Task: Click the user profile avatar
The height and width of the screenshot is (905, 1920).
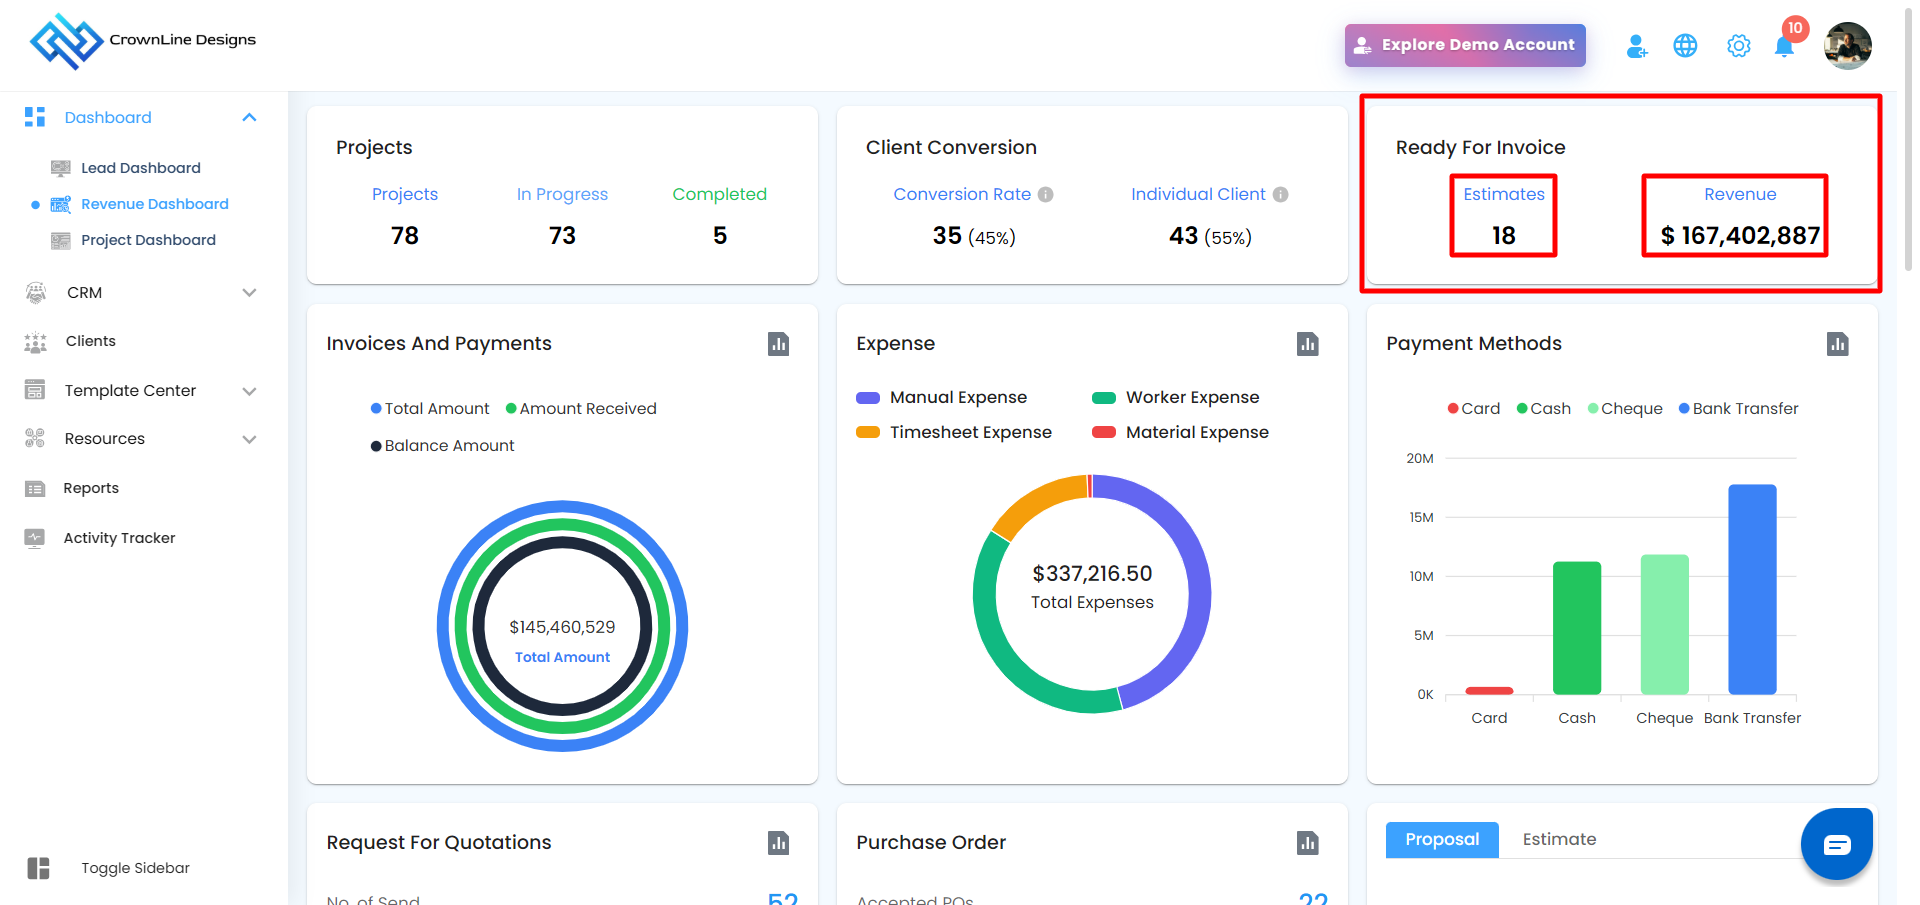Action: click(1847, 46)
